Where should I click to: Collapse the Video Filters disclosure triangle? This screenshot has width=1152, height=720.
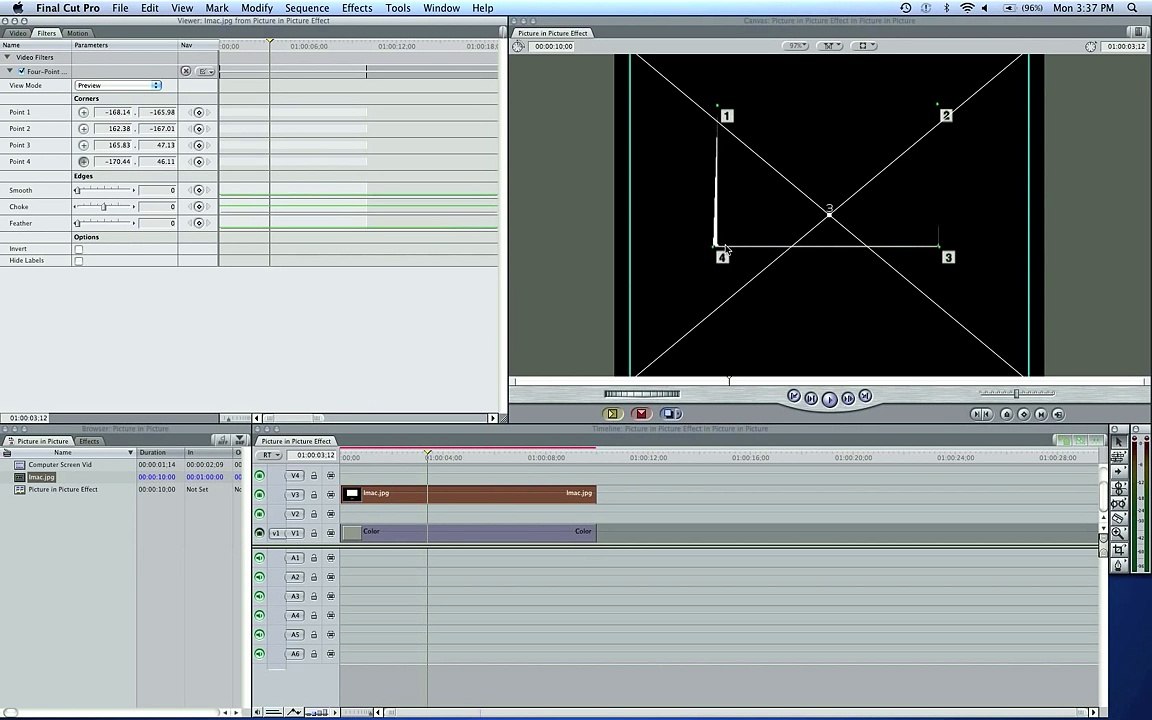point(7,57)
